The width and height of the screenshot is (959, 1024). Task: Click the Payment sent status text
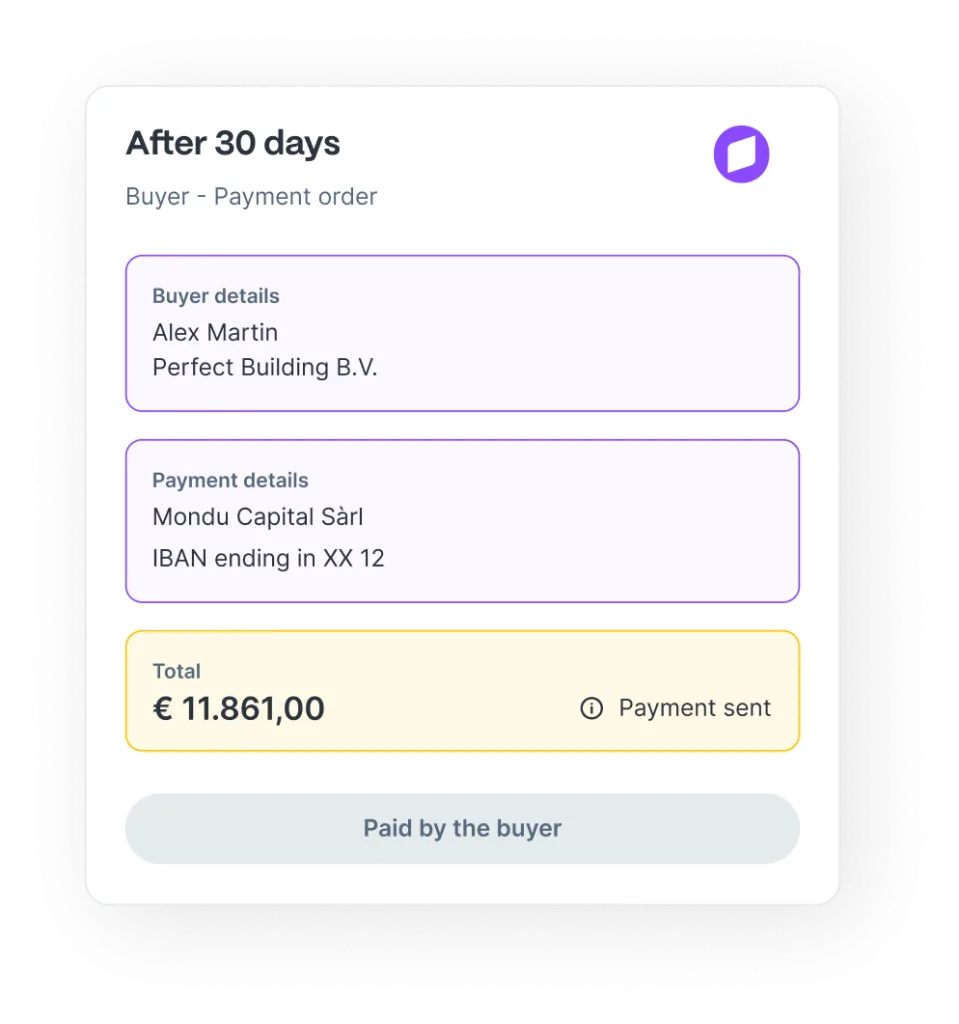click(694, 708)
